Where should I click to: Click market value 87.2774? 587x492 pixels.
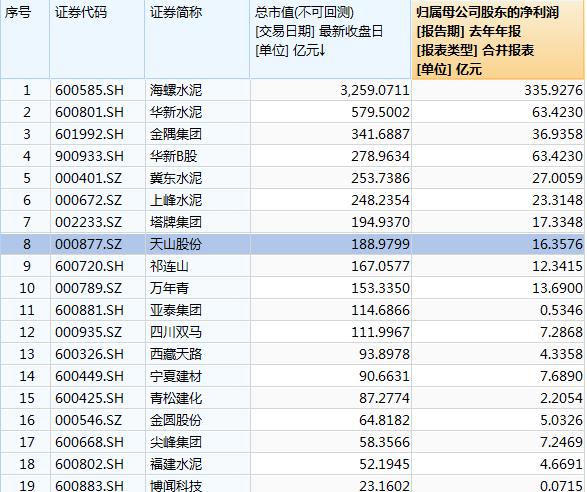click(x=384, y=398)
